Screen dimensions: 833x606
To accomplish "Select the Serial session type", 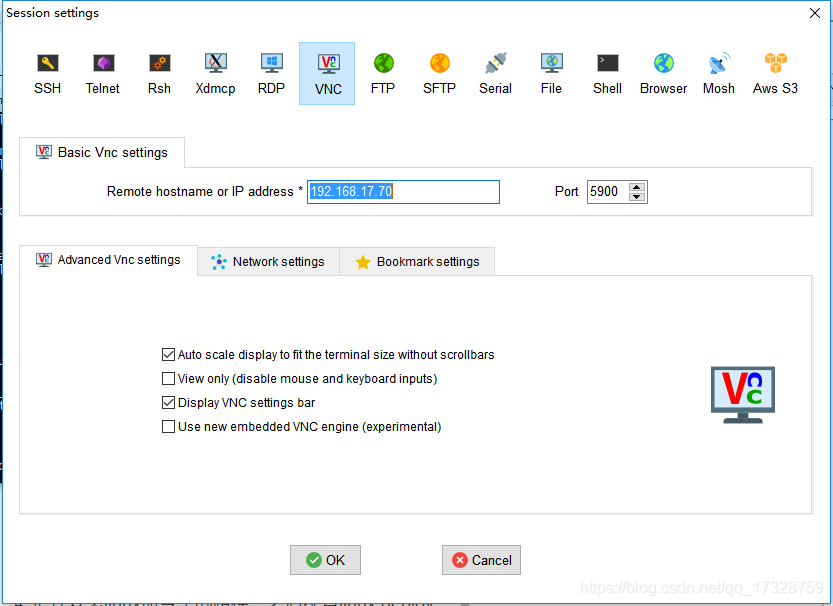I will point(495,73).
